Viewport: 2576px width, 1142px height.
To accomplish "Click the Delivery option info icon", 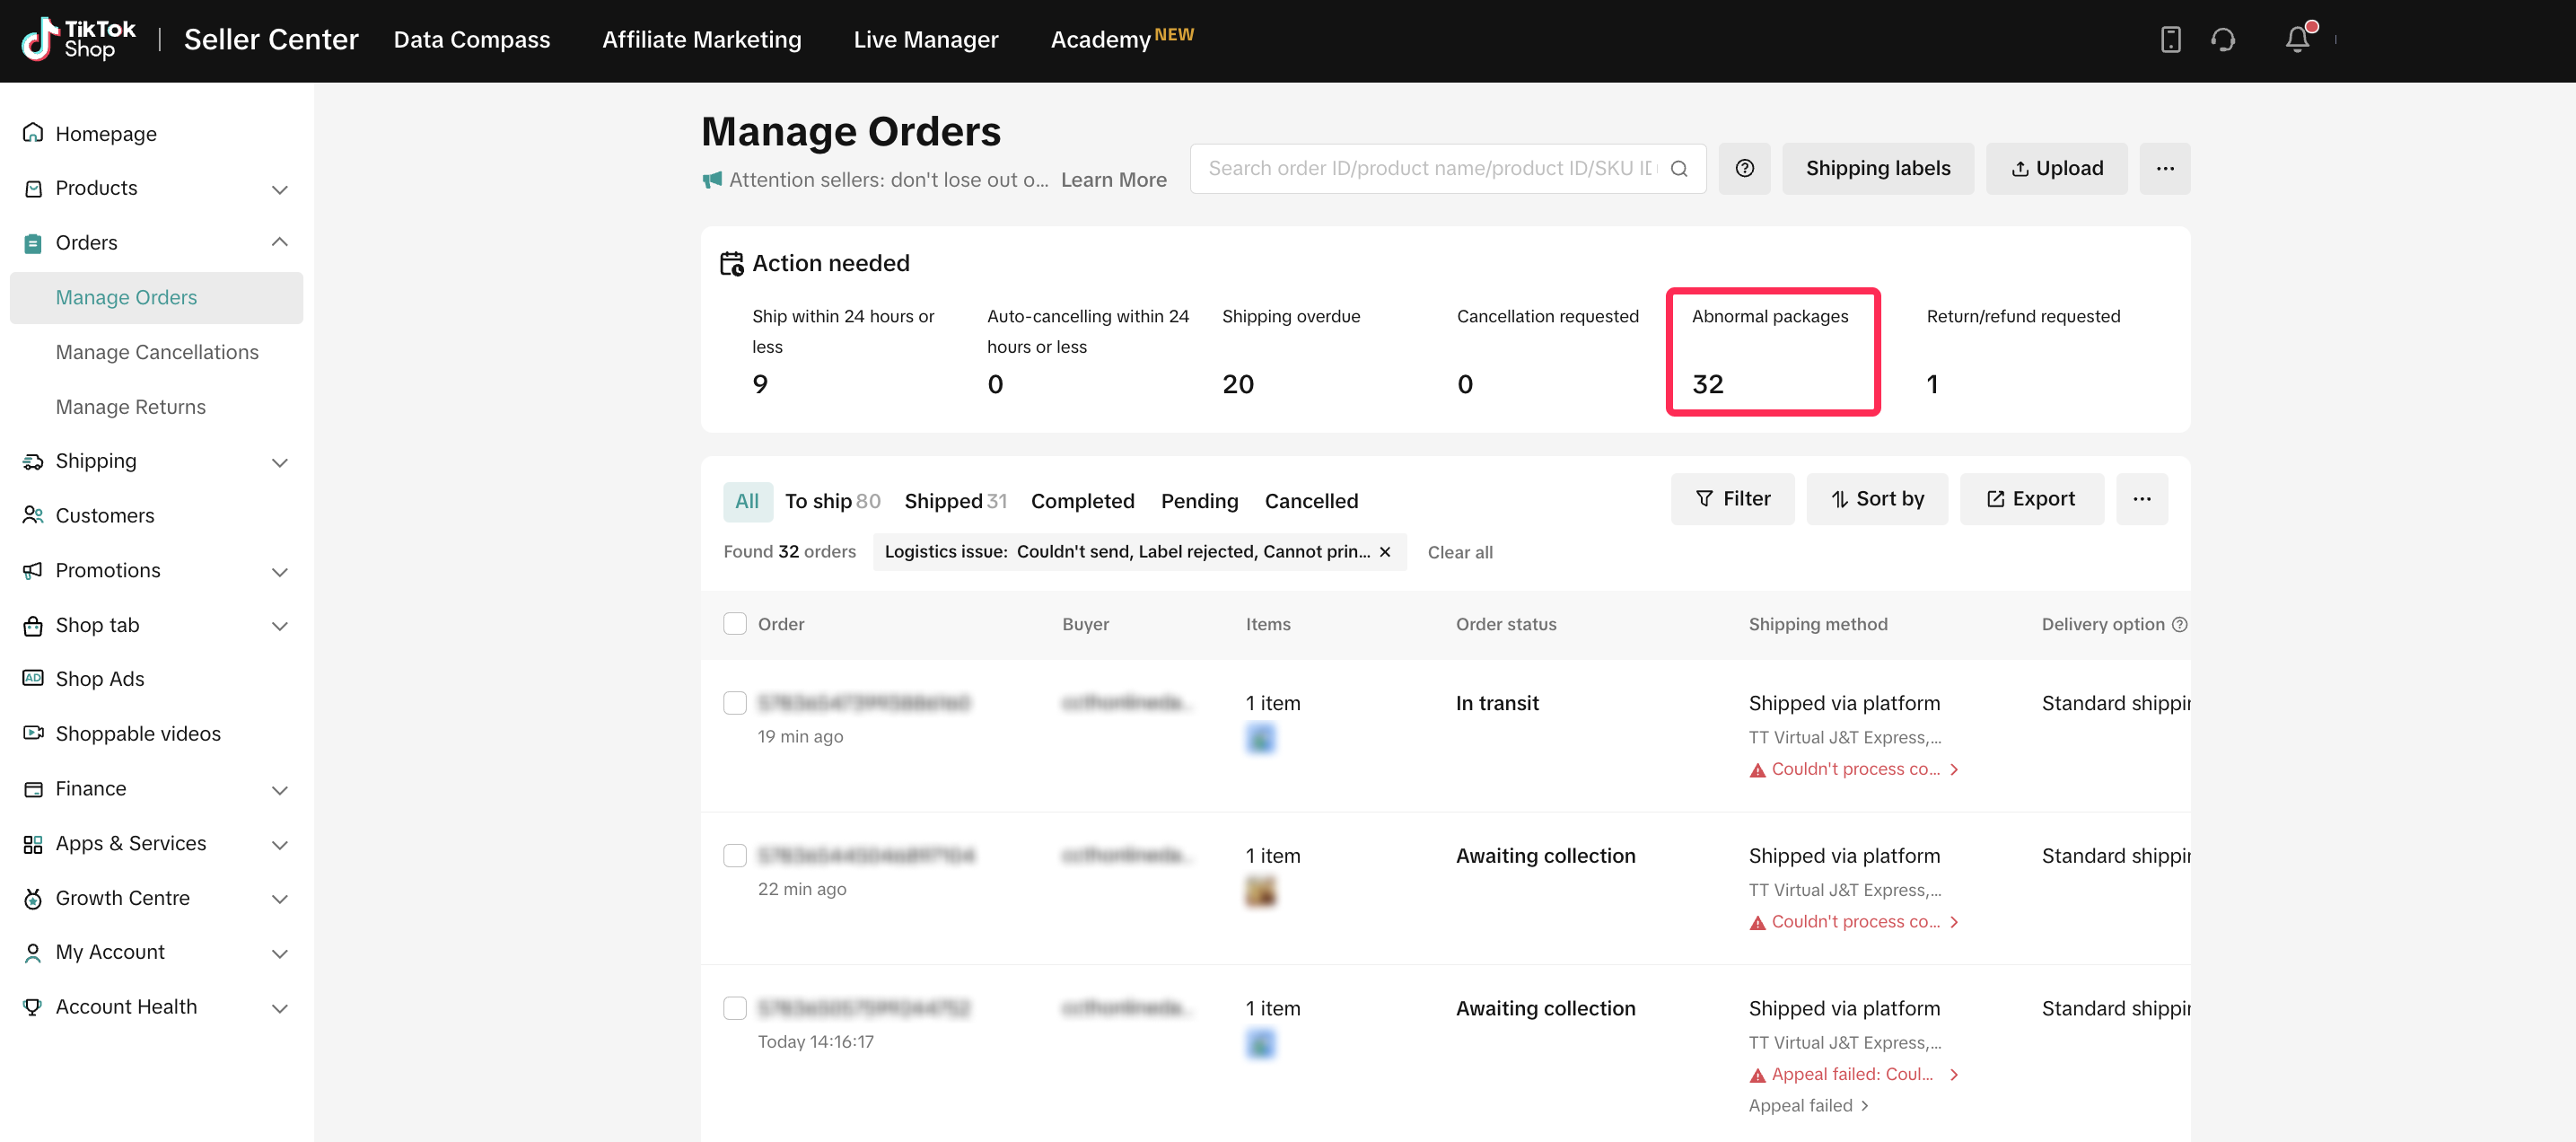I will [x=2180, y=624].
